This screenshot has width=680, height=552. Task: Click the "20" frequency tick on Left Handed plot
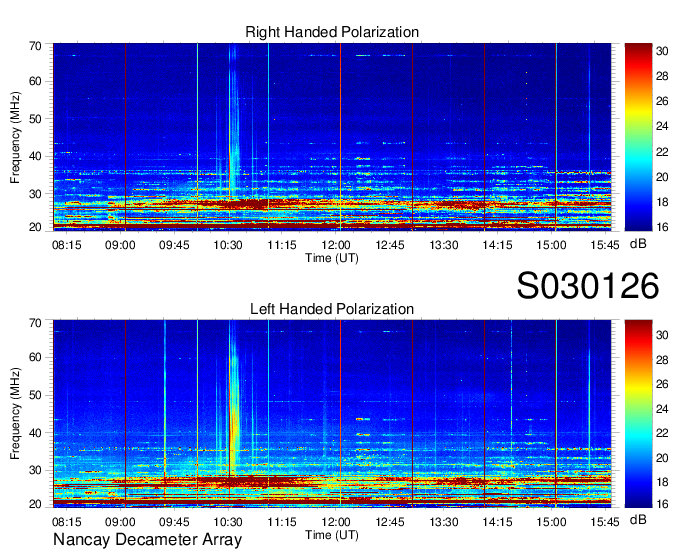coord(35,504)
